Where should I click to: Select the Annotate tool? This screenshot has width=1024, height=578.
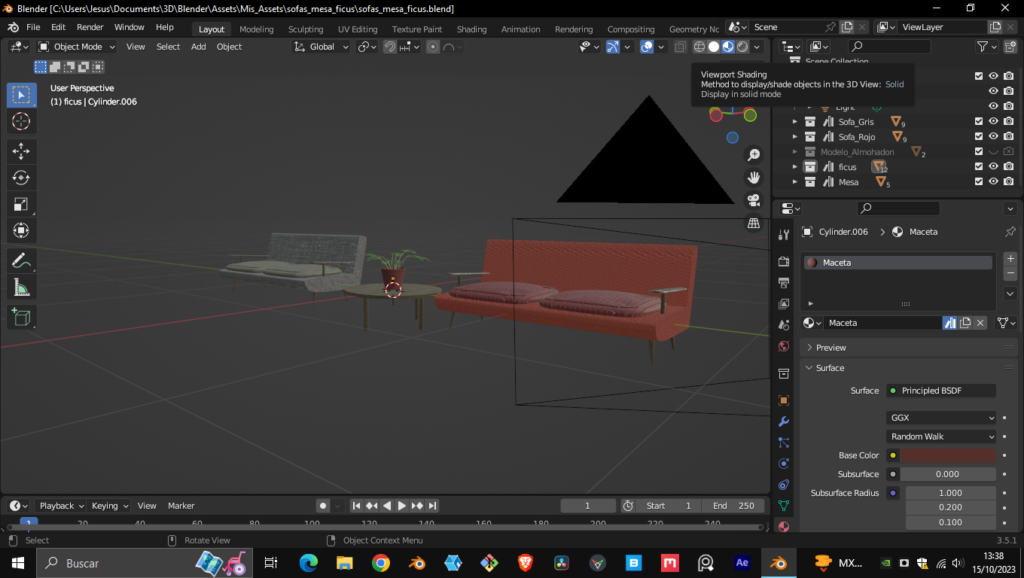(x=21, y=261)
